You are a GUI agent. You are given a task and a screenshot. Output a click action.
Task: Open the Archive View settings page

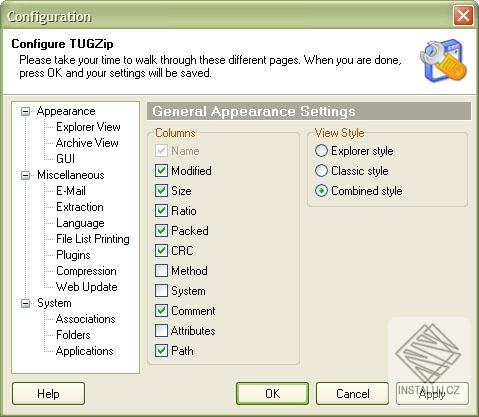(x=87, y=143)
